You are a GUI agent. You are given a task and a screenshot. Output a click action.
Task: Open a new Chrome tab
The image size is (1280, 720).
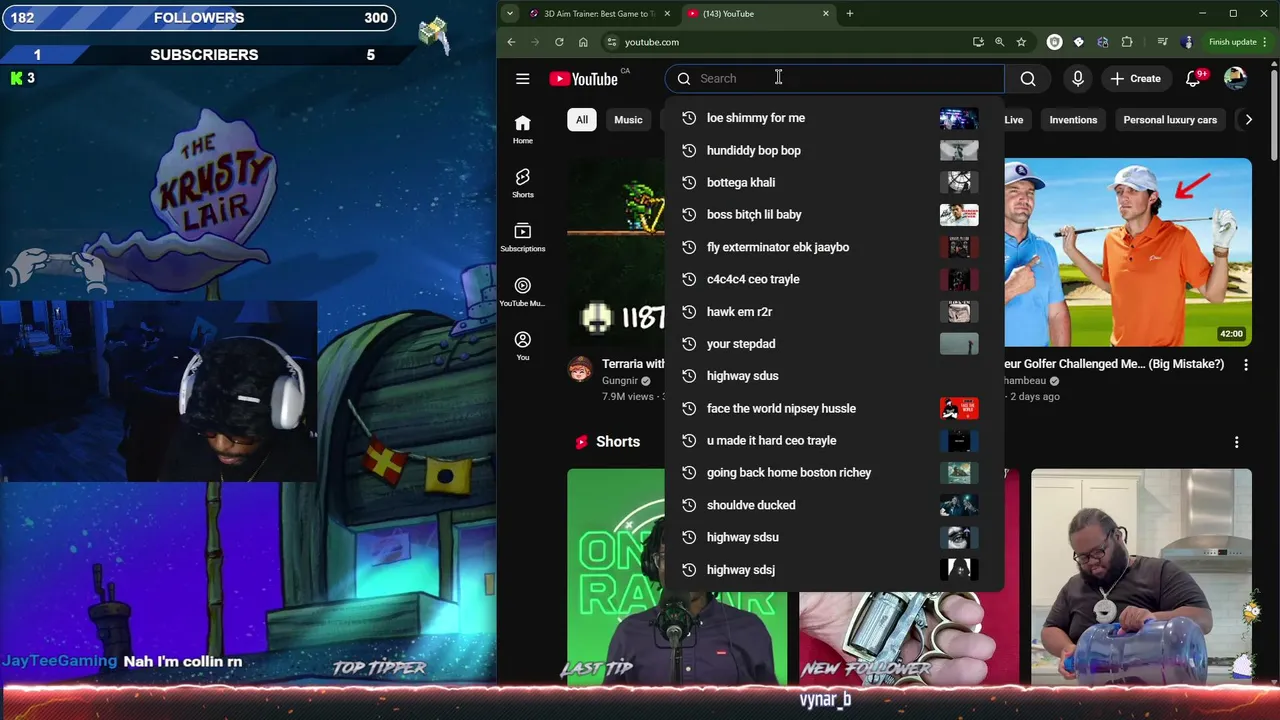coord(850,14)
